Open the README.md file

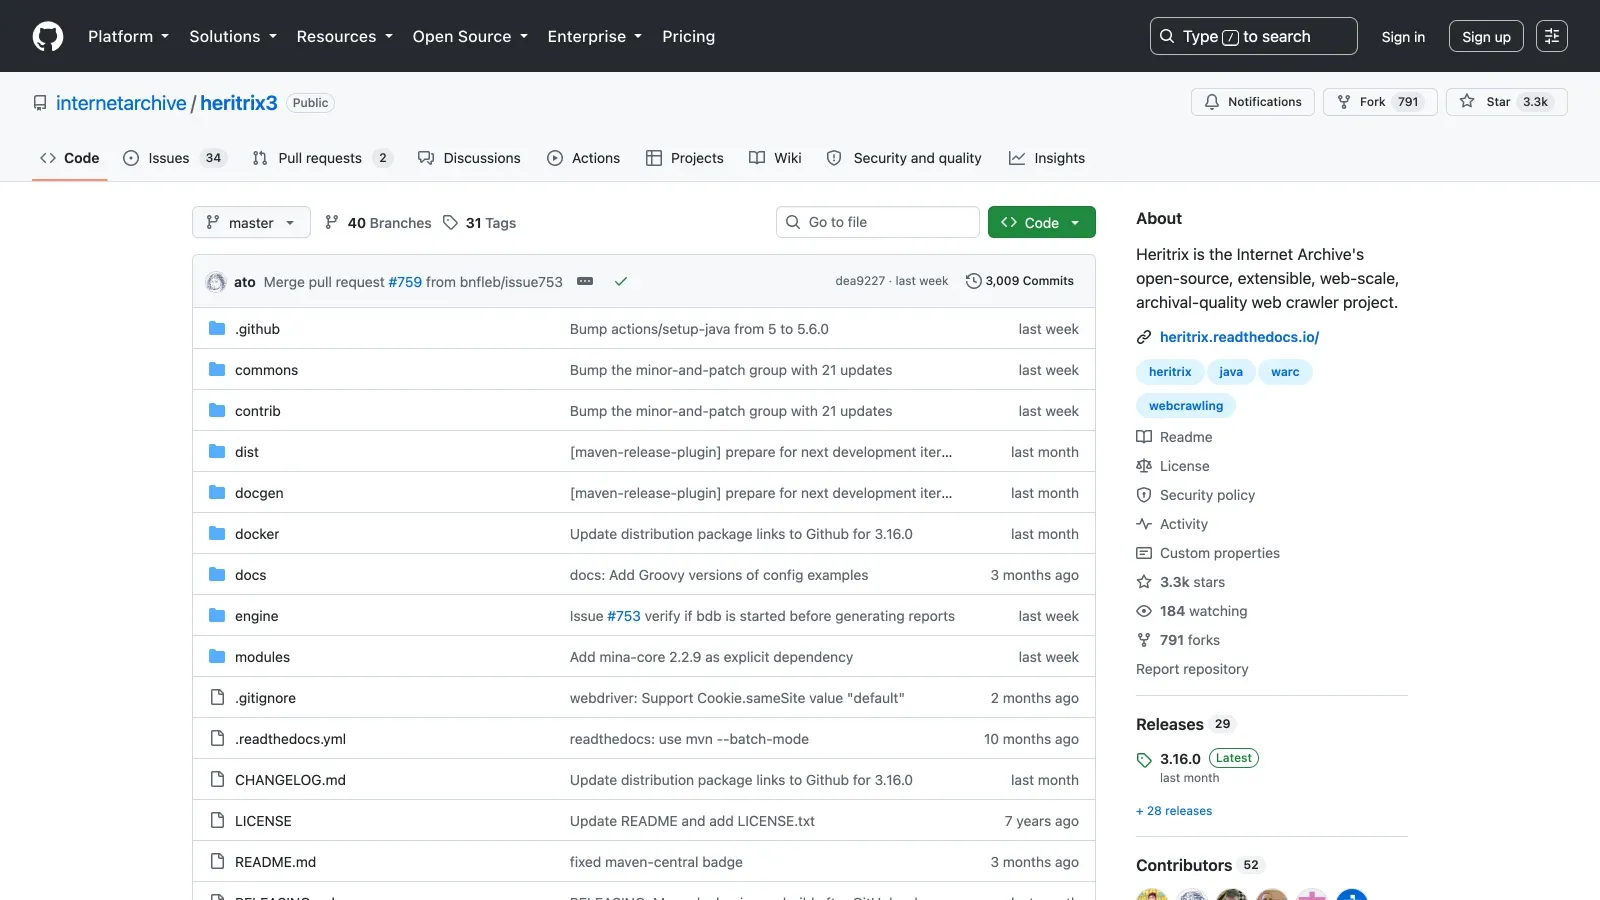tap(275, 862)
